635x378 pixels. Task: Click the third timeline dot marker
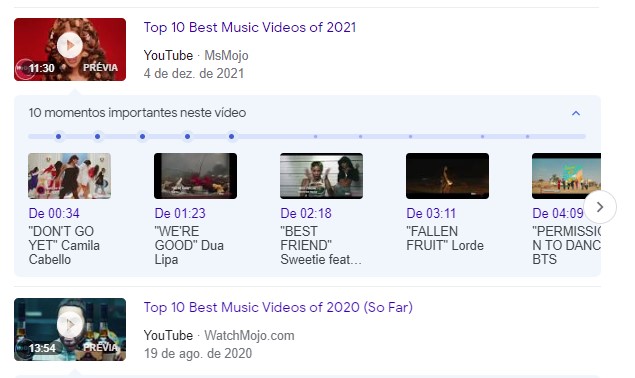pyautogui.click(x=142, y=137)
